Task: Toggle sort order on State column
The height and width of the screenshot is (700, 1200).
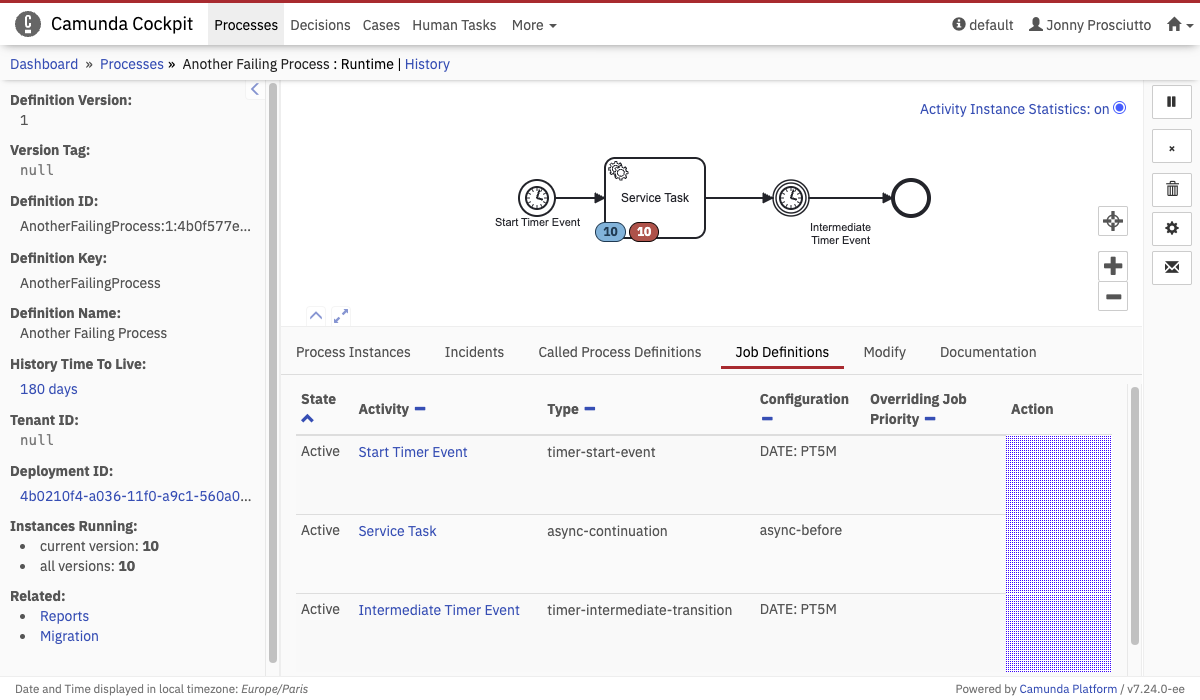Action: [307, 419]
